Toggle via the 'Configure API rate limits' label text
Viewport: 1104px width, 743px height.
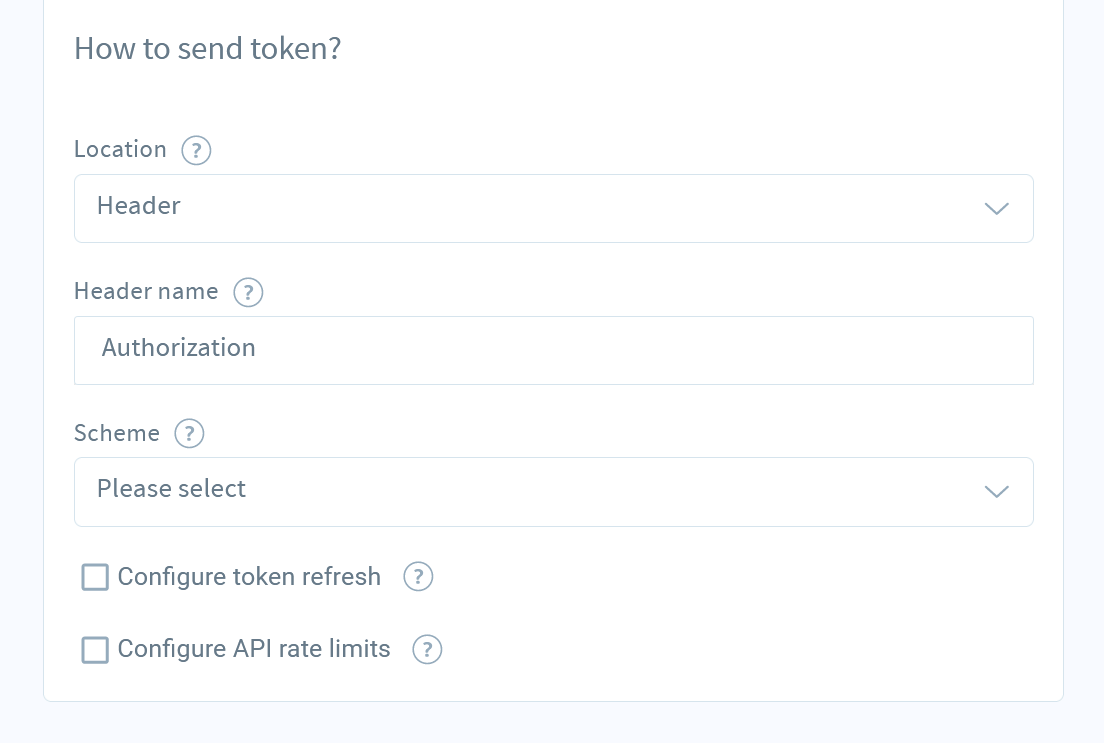pyautogui.click(x=253, y=649)
